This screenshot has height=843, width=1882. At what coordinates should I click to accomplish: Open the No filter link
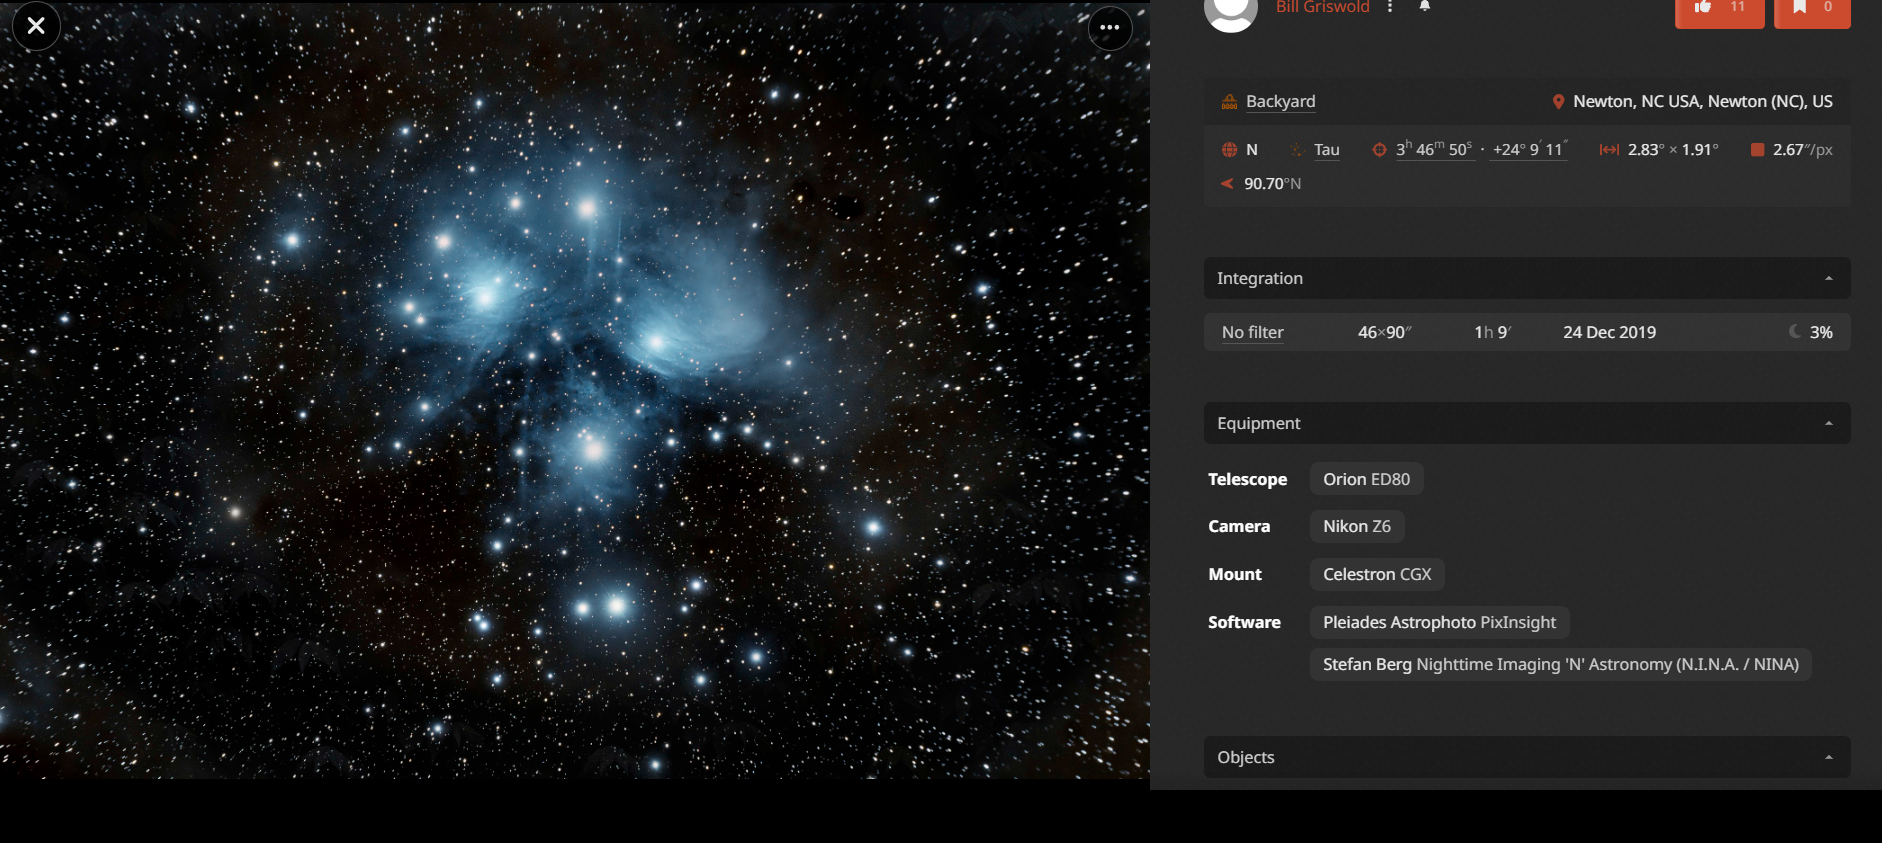(x=1252, y=332)
